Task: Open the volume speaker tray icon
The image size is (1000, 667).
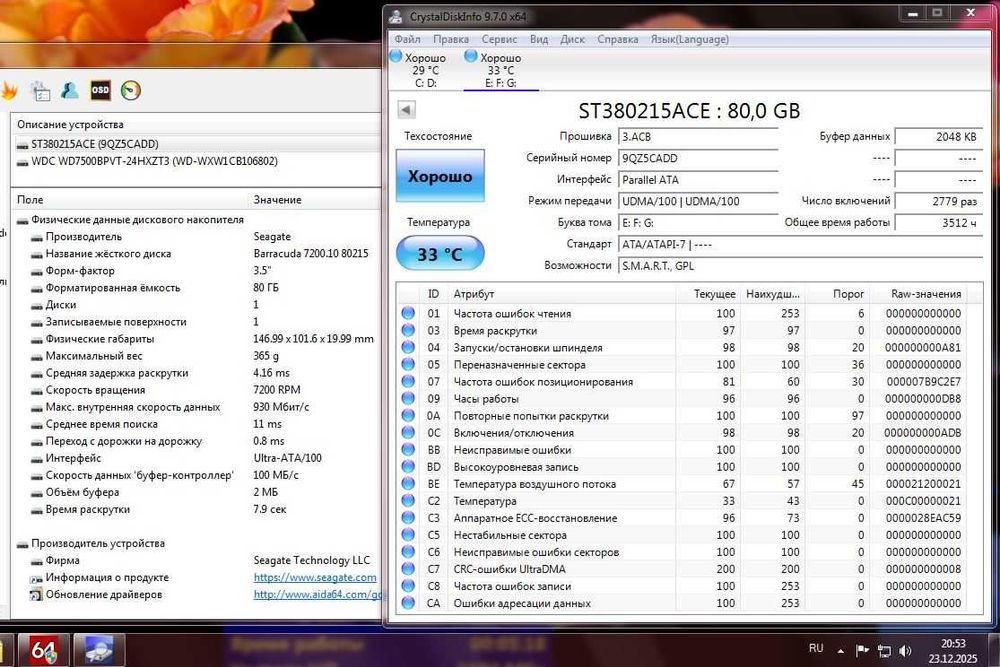Action: (905, 650)
